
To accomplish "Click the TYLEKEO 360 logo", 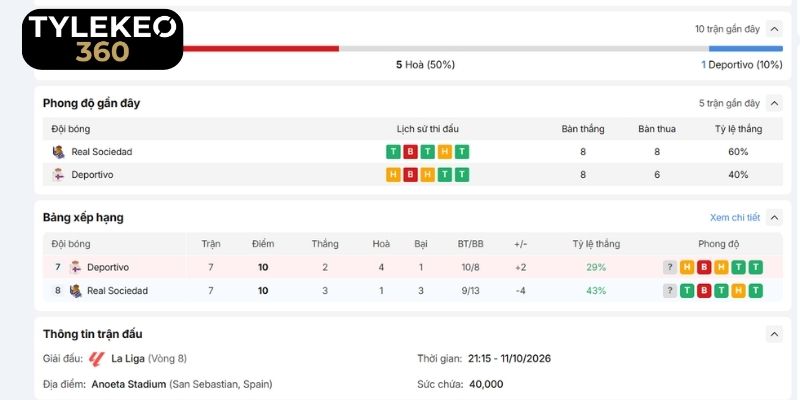I will (103, 39).
